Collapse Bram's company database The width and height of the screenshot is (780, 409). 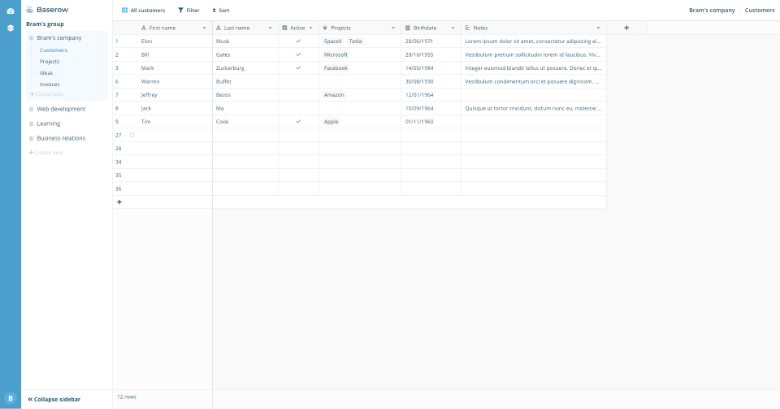(x=59, y=38)
